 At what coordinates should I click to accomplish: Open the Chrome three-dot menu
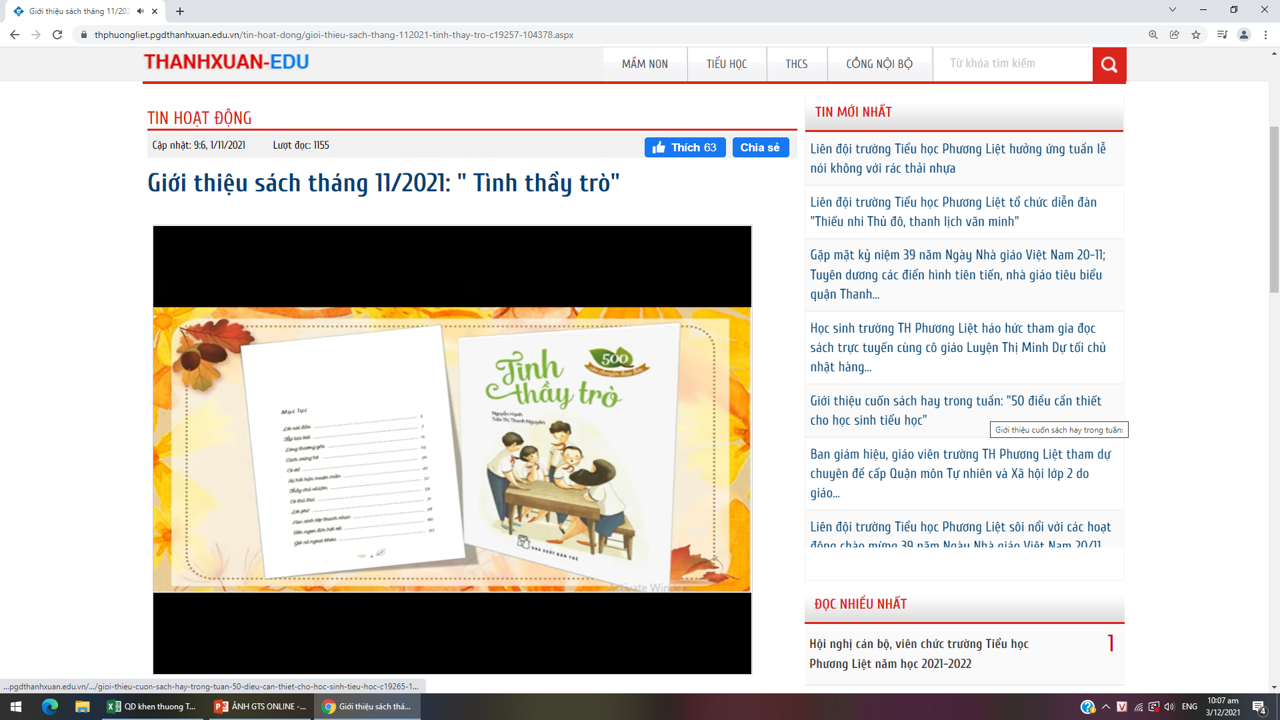(x=1266, y=35)
